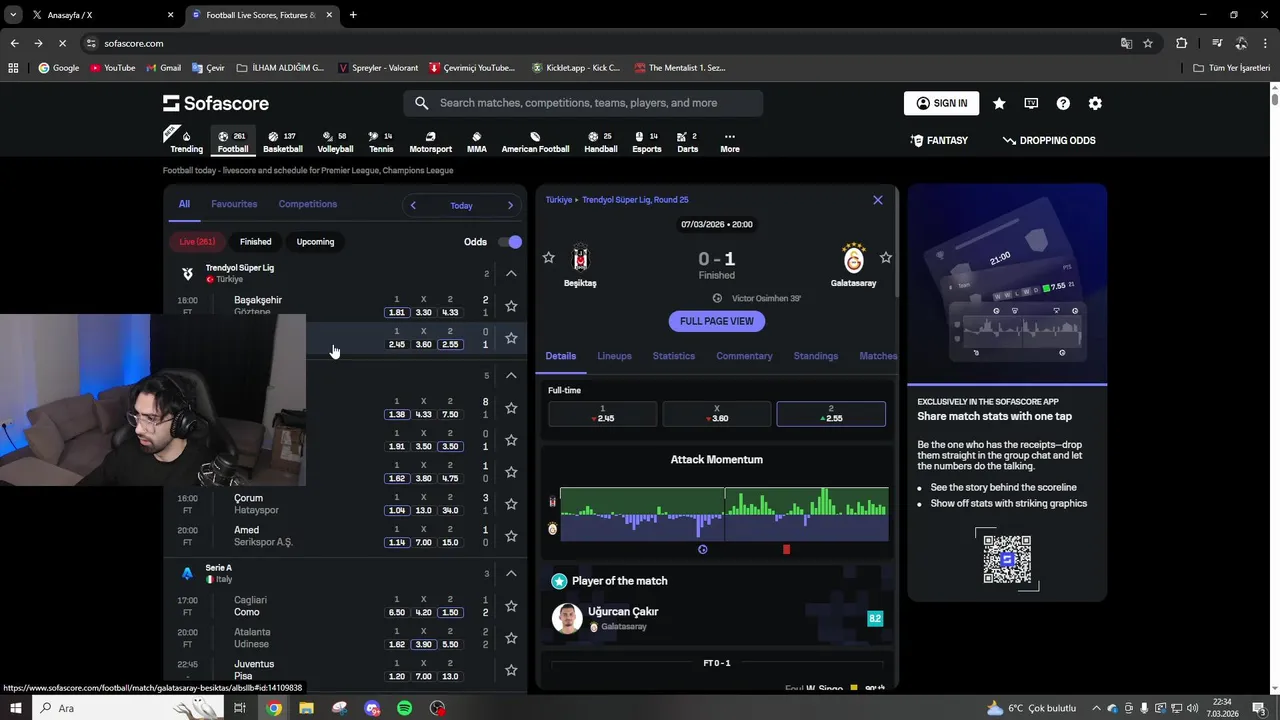The width and height of the screenshot is (1280, 720).
Task: Open the Motorsport section
Action: pos(431,142)
